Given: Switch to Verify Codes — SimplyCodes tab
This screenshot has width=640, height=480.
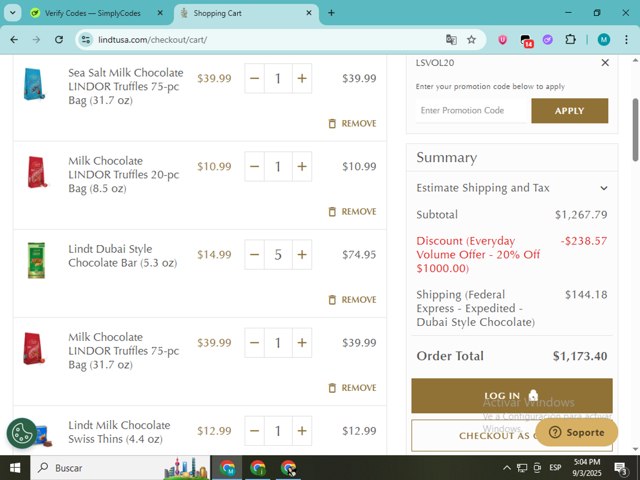Looking at the screenshot, I should (x=93, y=13).
